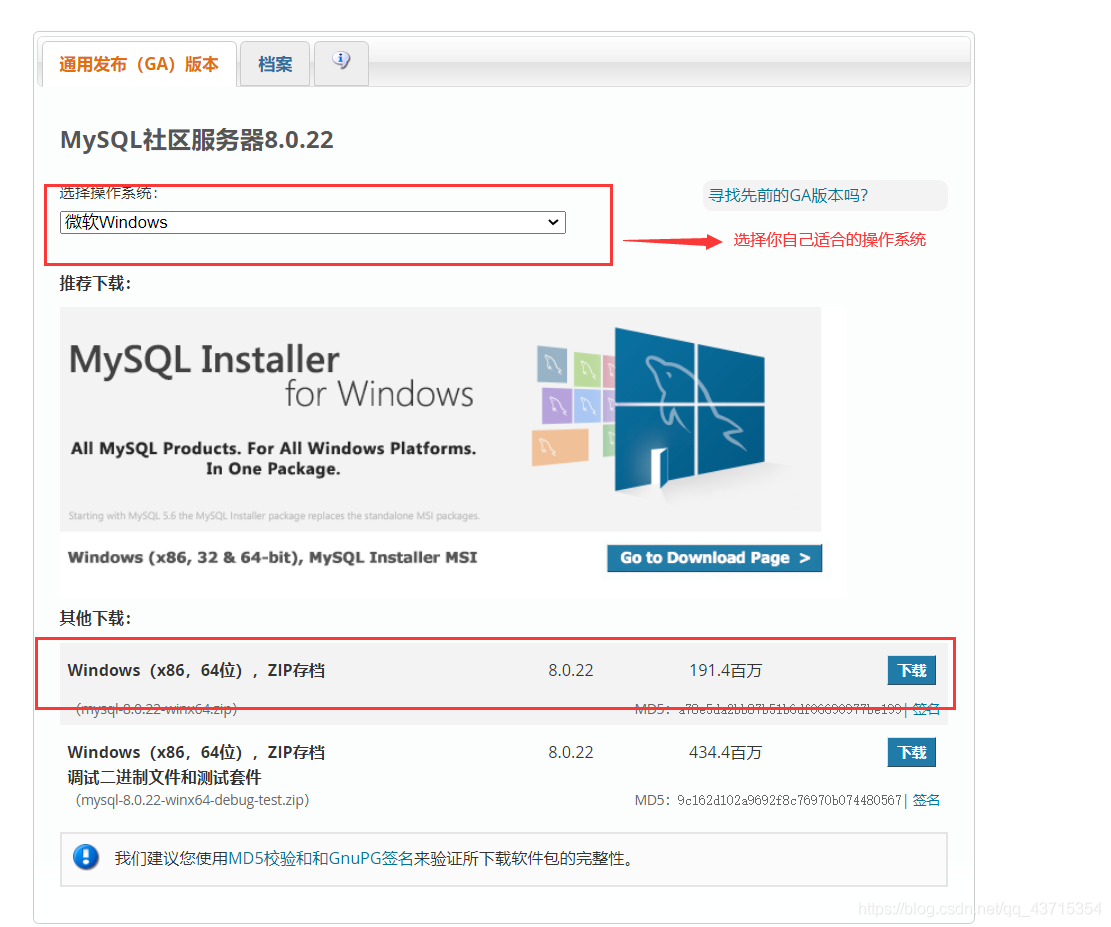Click 下载 for the 434.4百万 debug ZIP
This screenshot has width=1111, height=927.
pos(911,752)
